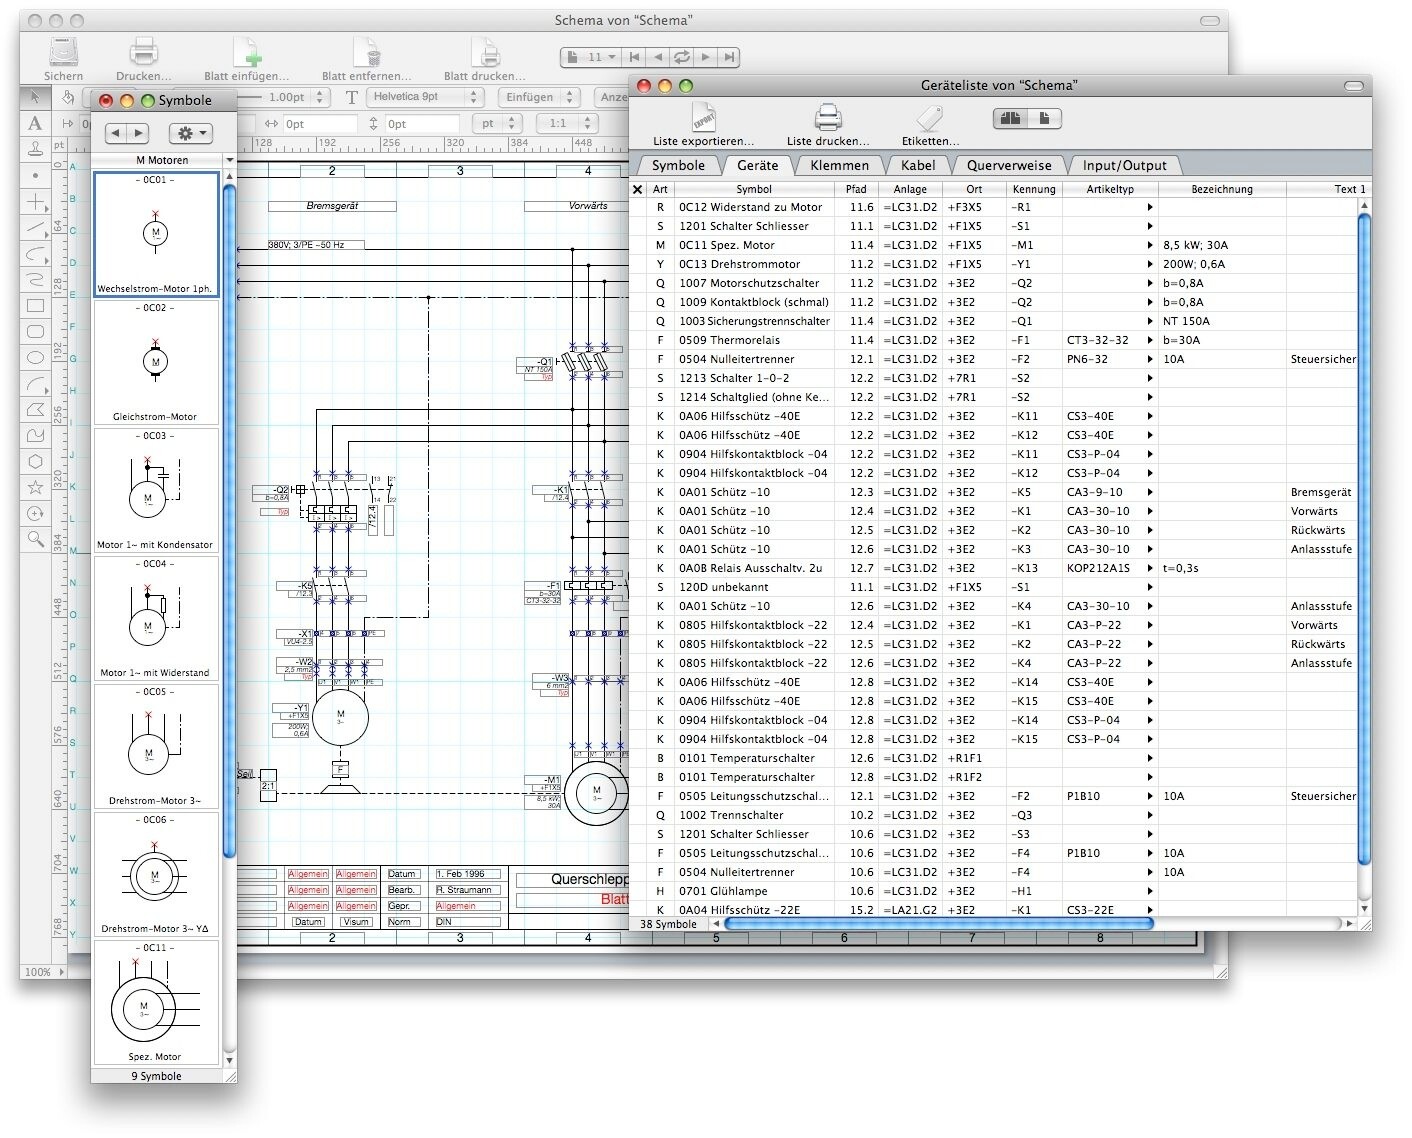Screen dimensions: 1412x1138
Task: Switch to the Klemmen tab
Action: coord(839,165)
